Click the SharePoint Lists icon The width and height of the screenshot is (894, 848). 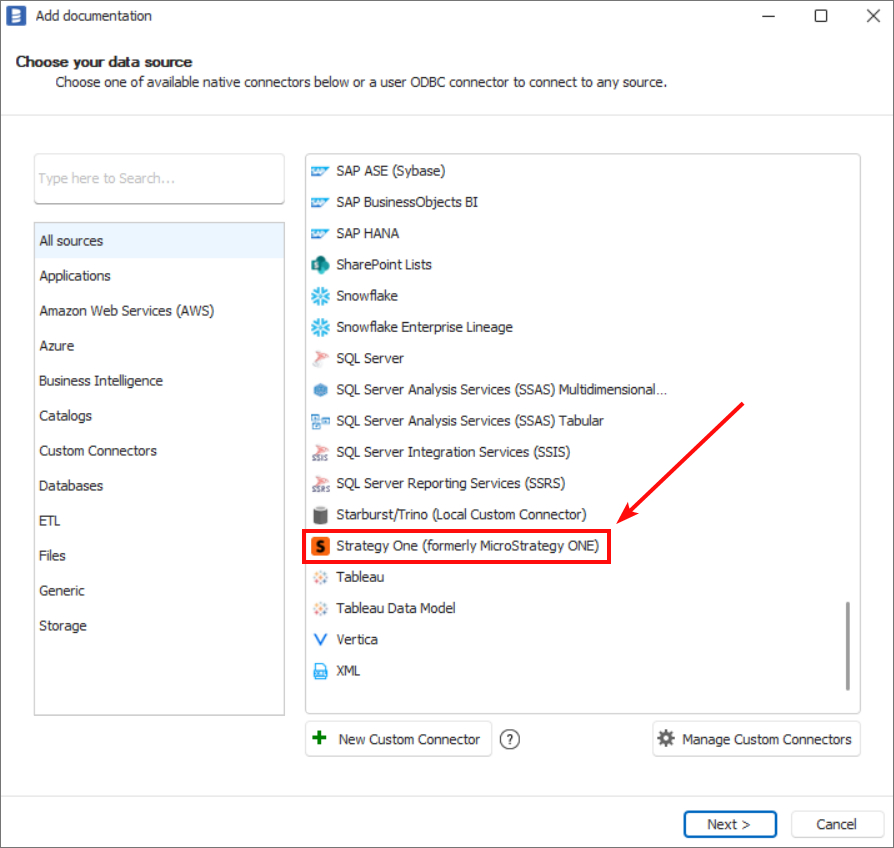coord(320,265)
